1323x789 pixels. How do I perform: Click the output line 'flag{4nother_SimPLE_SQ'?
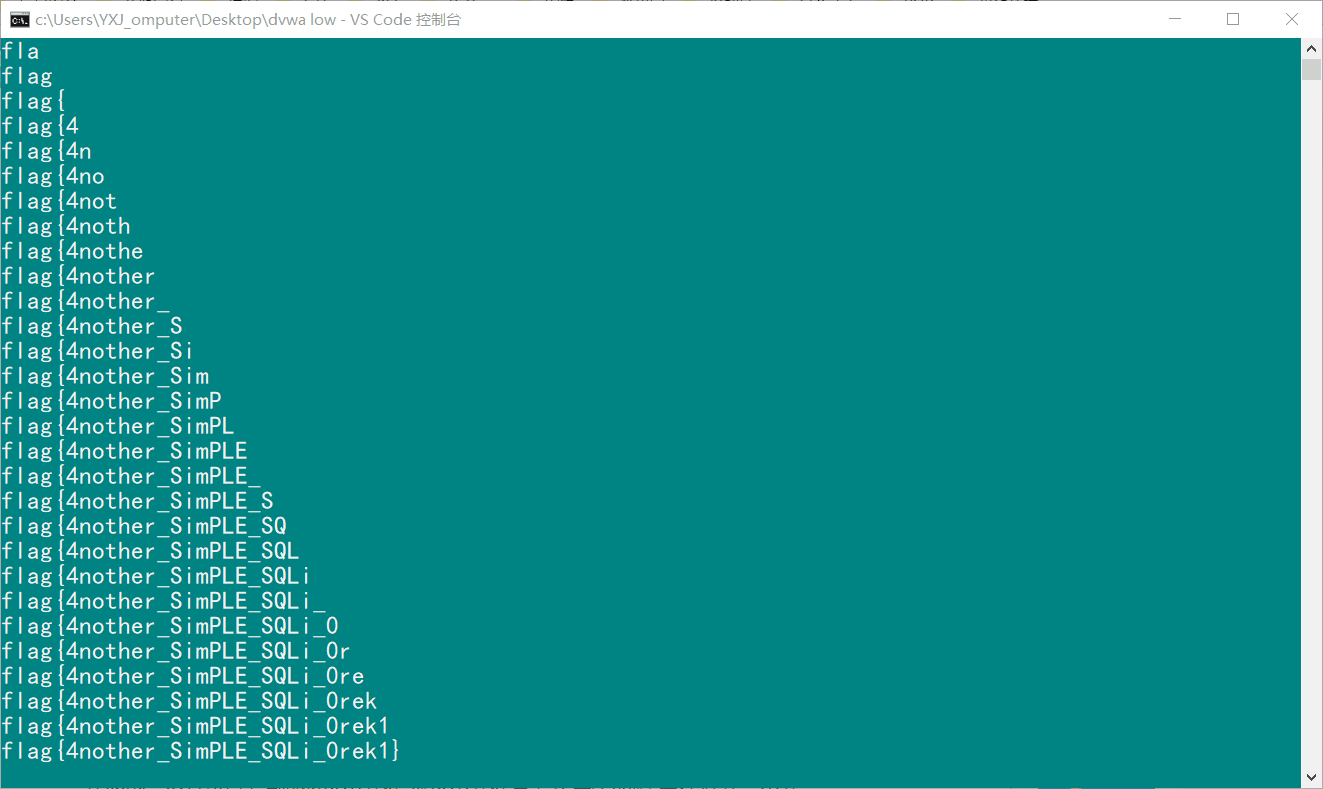click(144, 526)
